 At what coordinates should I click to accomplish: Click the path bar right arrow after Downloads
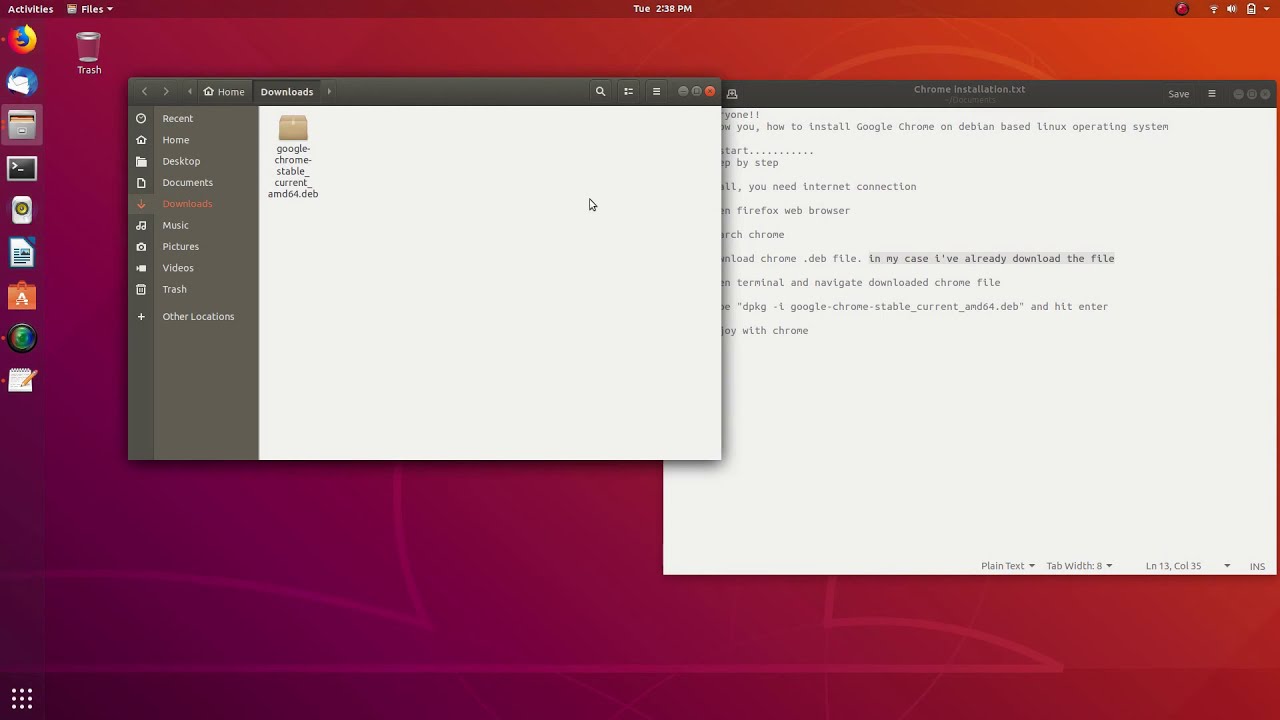(329, 91)
